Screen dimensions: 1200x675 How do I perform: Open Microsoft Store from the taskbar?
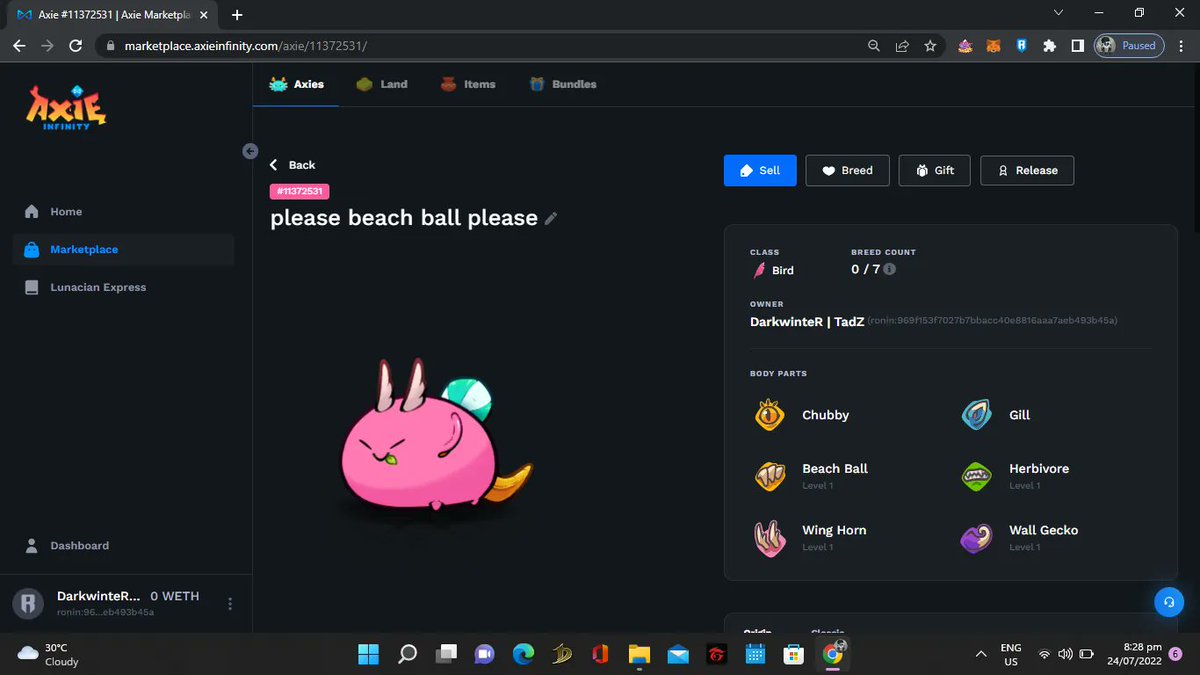coord(794,655)
